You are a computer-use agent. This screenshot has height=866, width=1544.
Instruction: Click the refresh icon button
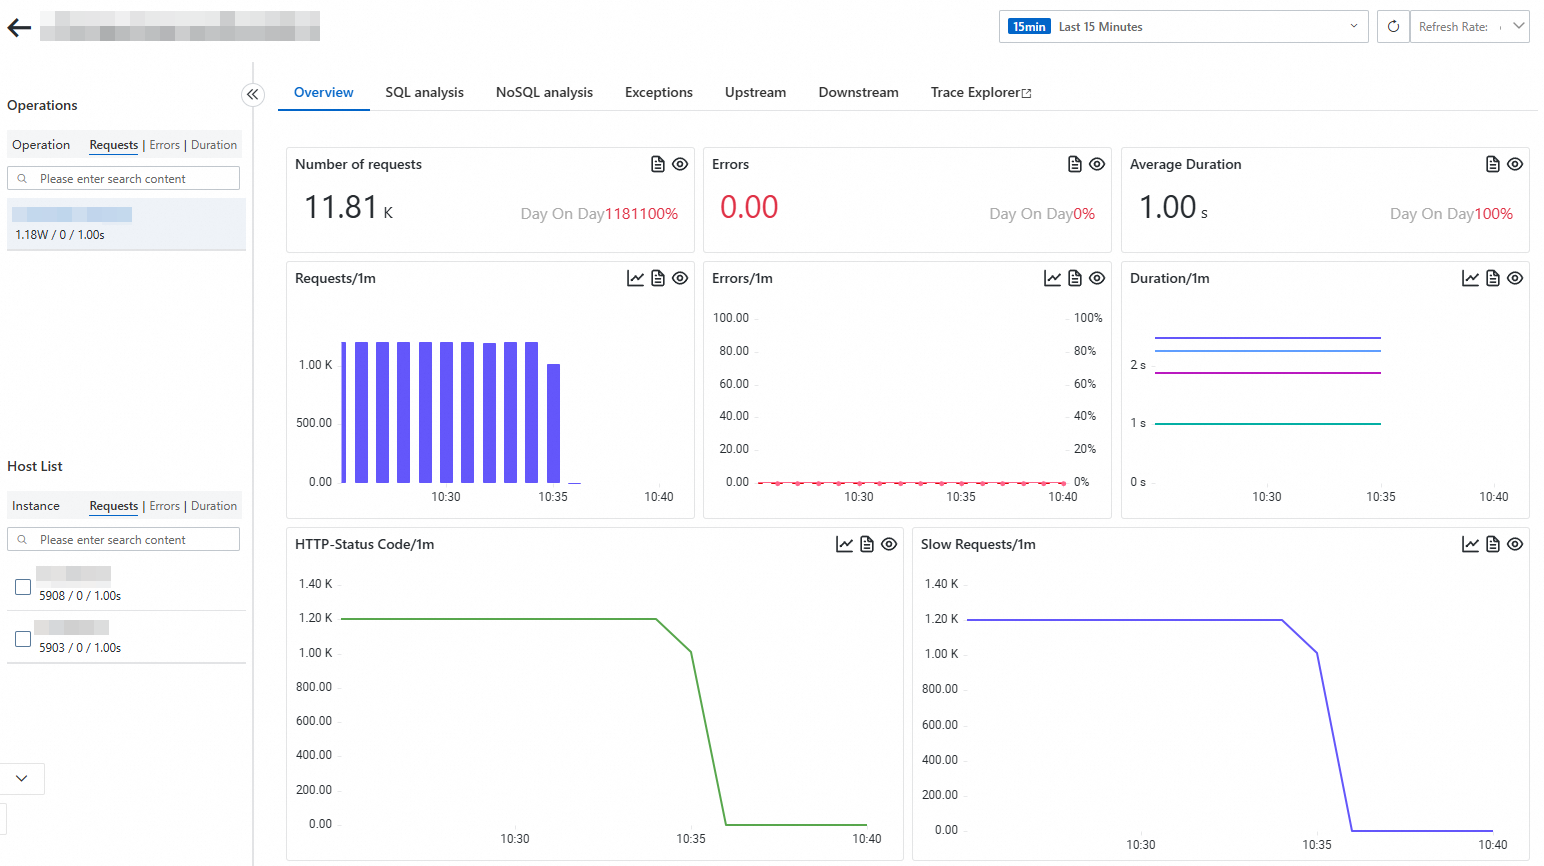click(x=1393, y=27)
